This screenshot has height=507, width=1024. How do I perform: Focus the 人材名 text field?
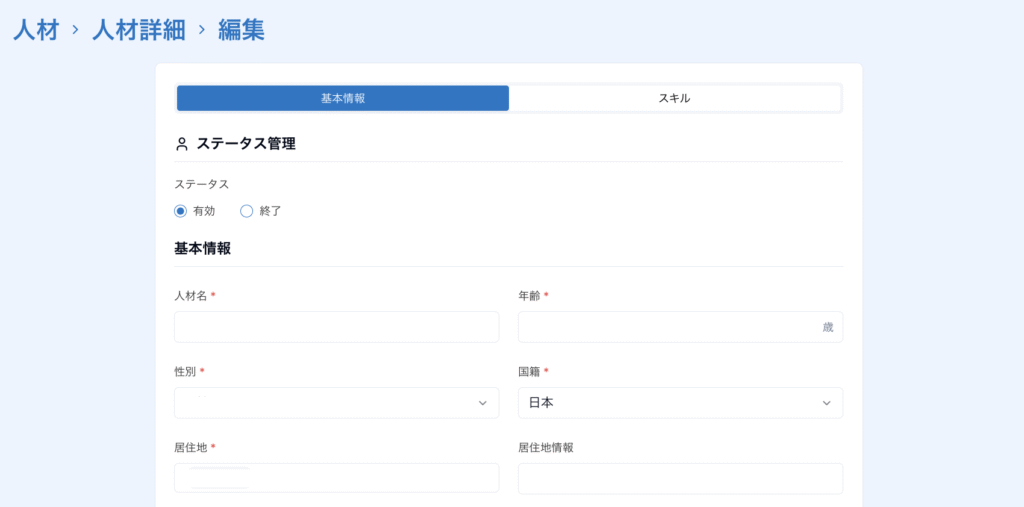tap(336, 327)
